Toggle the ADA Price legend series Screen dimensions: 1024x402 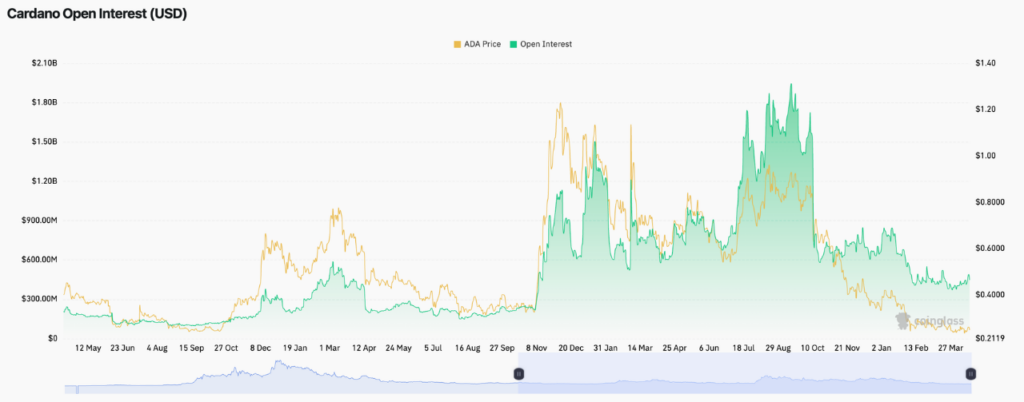click(477, 44)
